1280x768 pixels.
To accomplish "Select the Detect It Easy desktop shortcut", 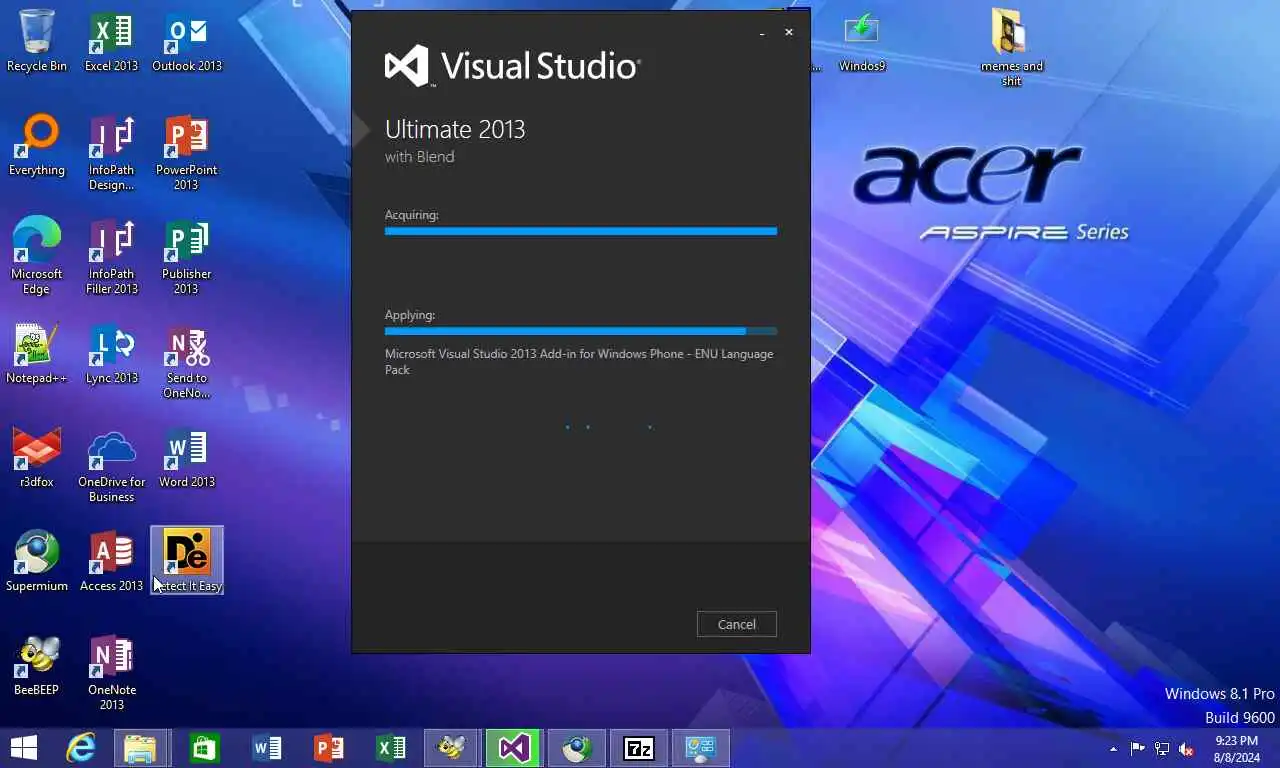I will coord(187,560).
